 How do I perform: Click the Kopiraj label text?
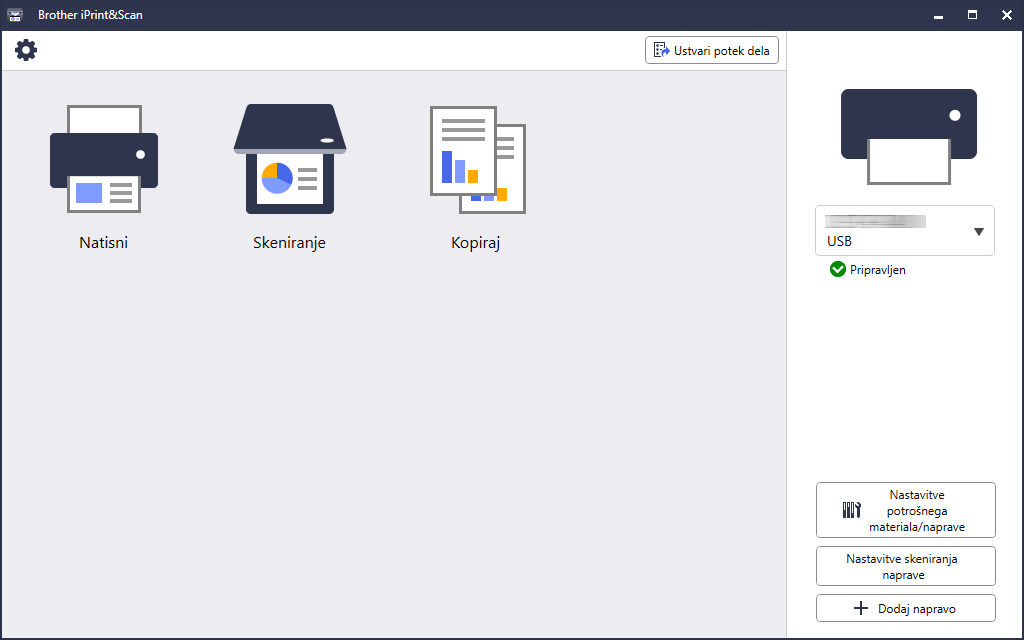coord(475,243)
